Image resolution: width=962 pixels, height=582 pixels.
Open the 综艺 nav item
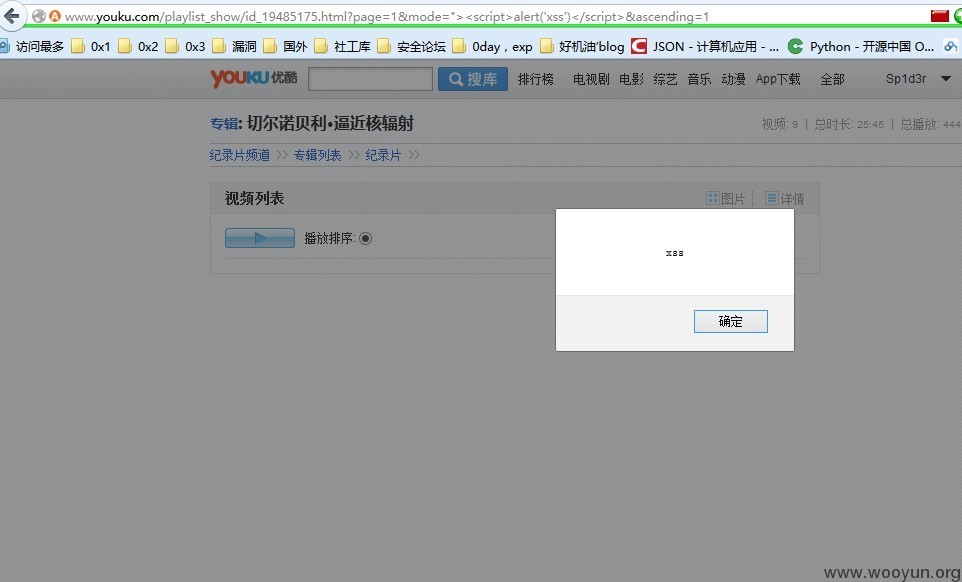click(666, 79)
